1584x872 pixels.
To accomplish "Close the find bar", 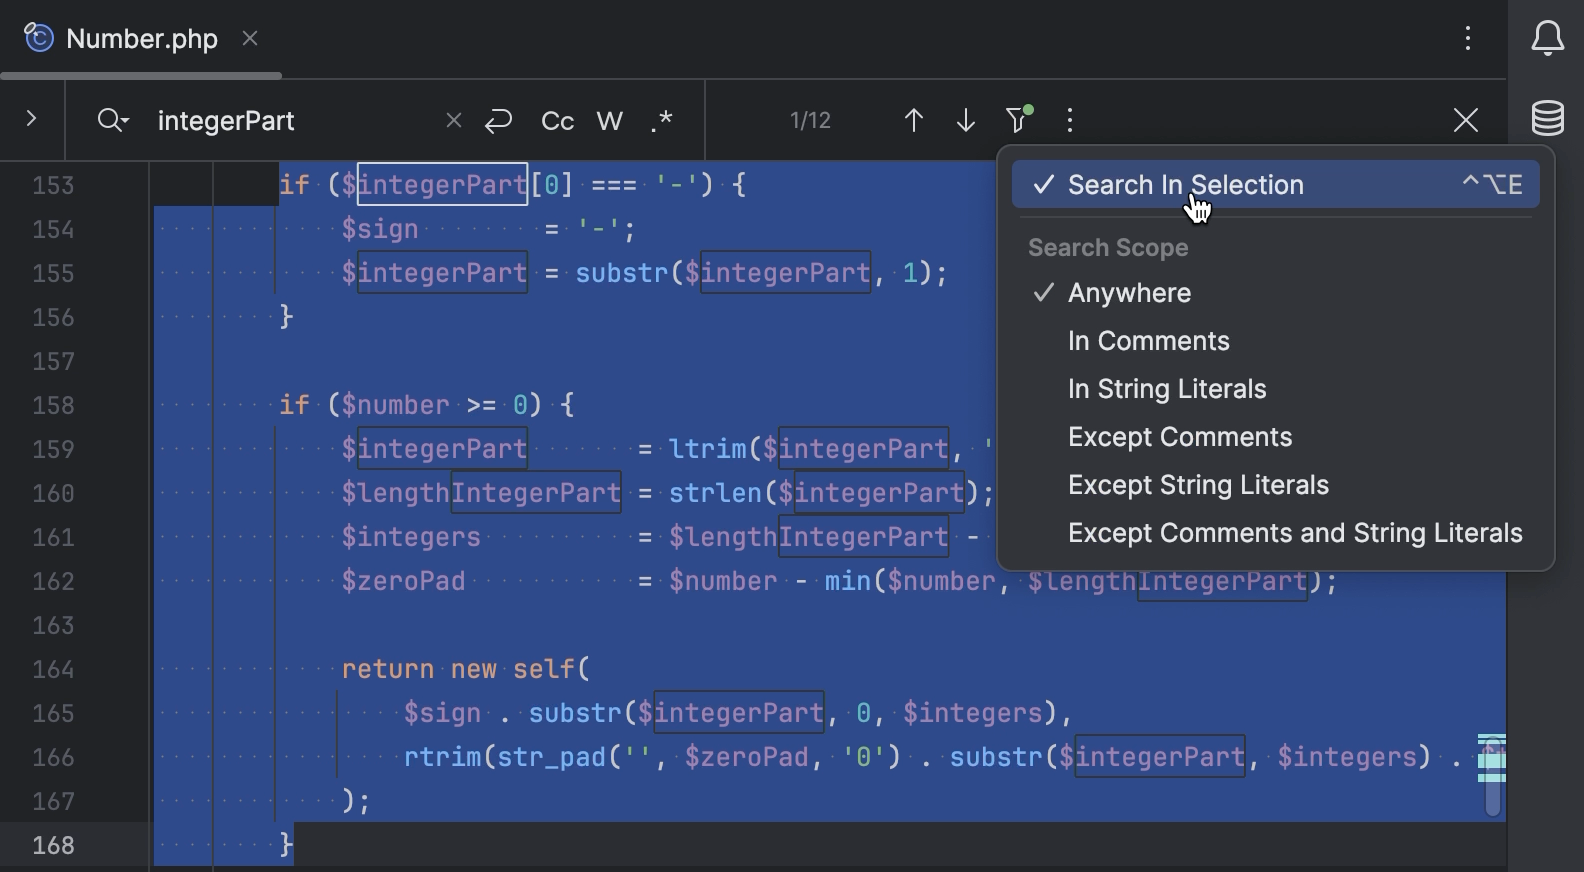I will 1465,121.
